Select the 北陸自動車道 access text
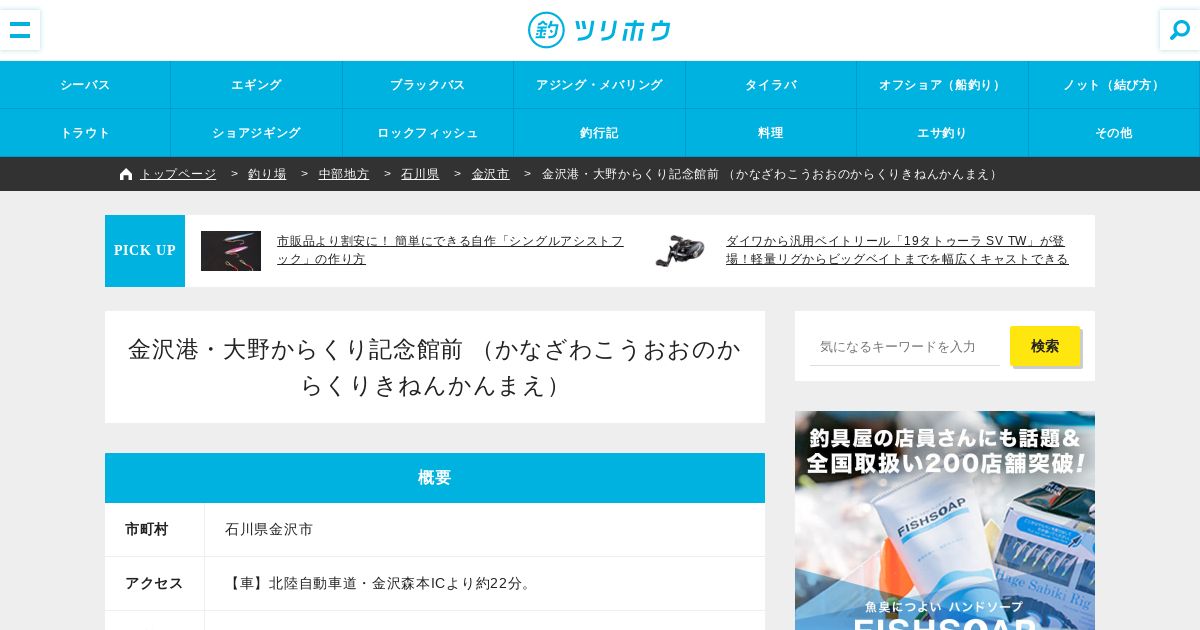 tap(380, 583)
